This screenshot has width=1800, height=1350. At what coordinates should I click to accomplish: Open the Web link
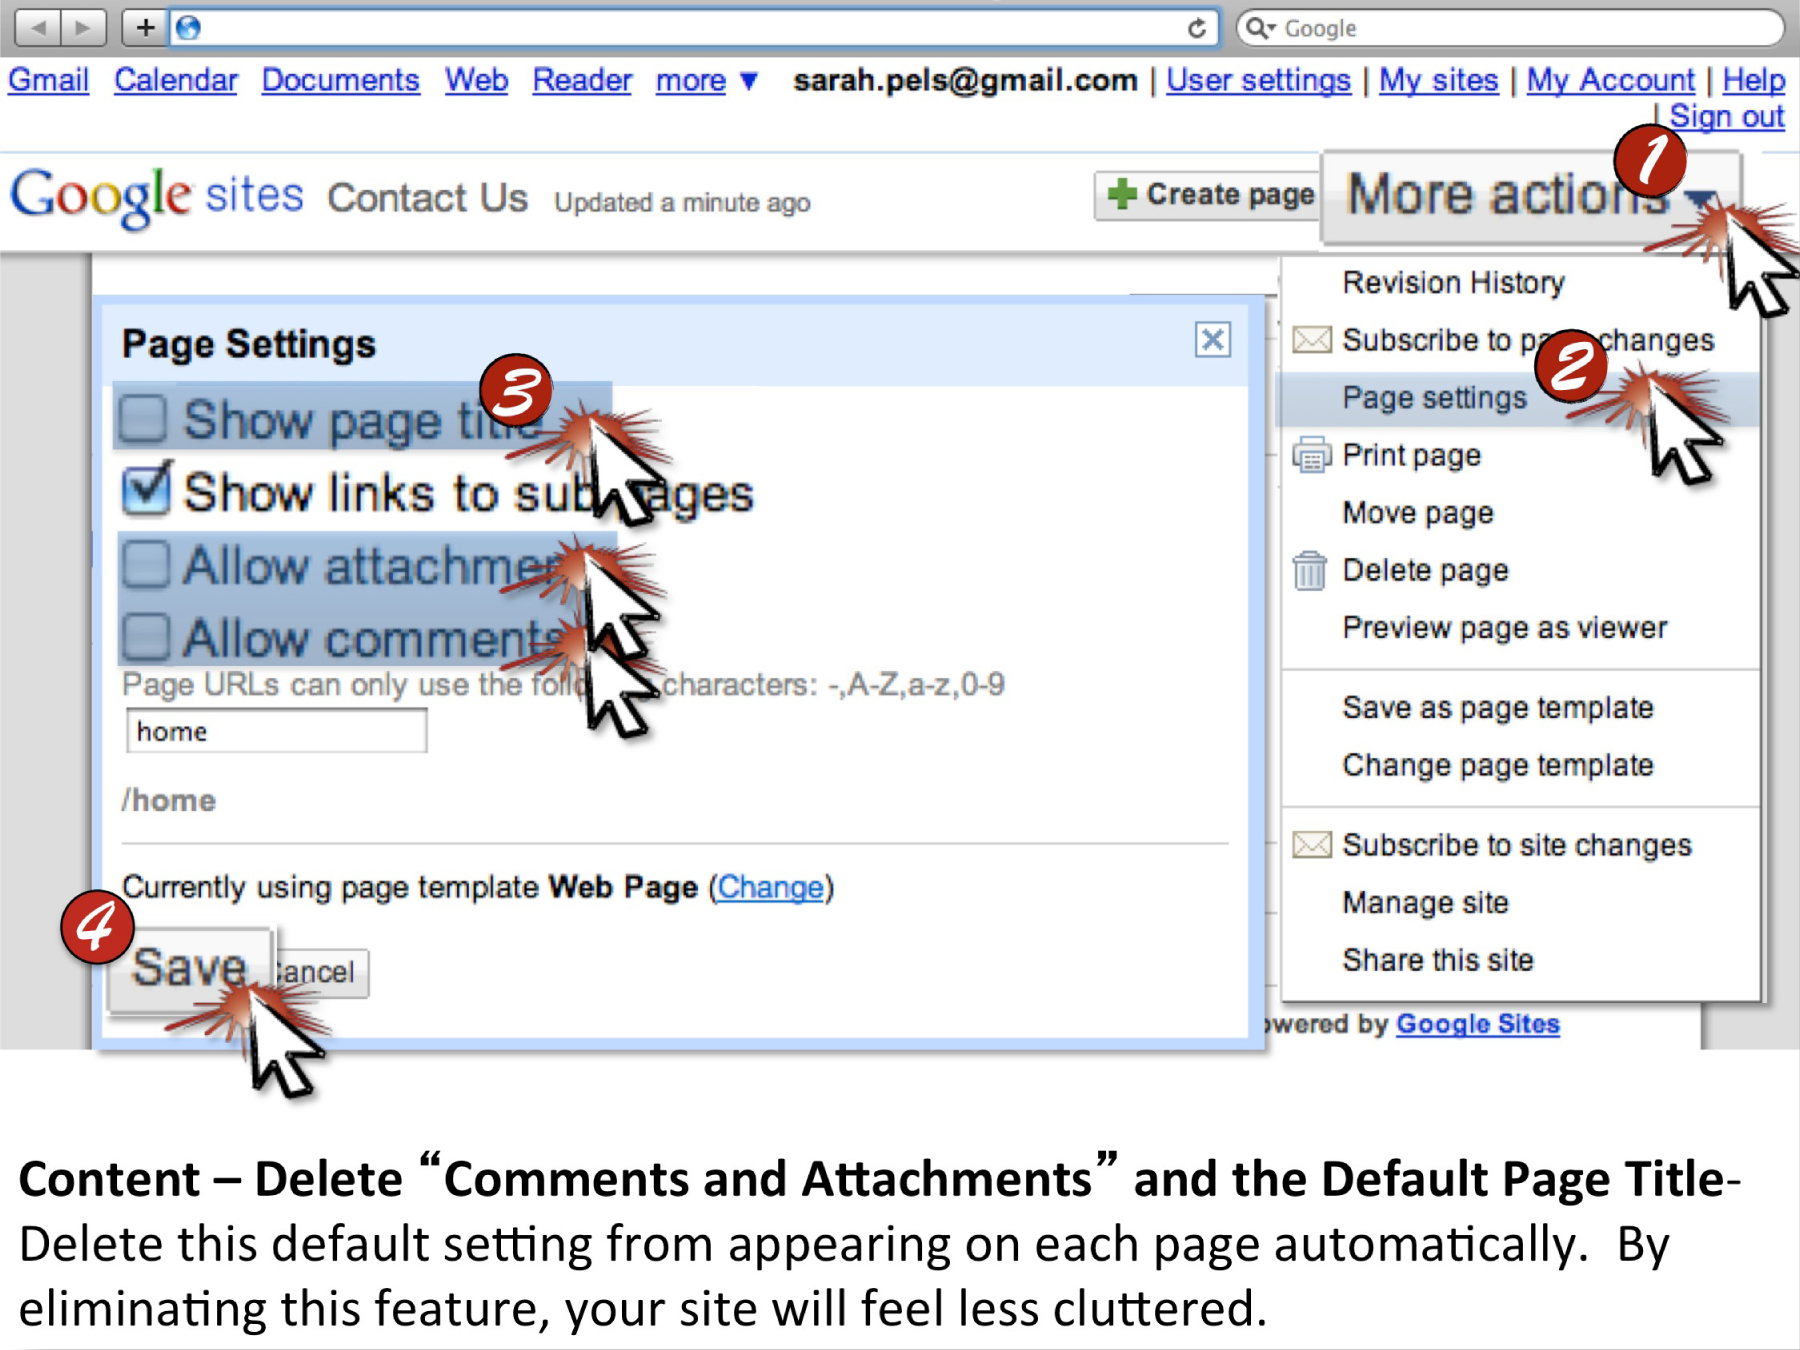(476, 80)
